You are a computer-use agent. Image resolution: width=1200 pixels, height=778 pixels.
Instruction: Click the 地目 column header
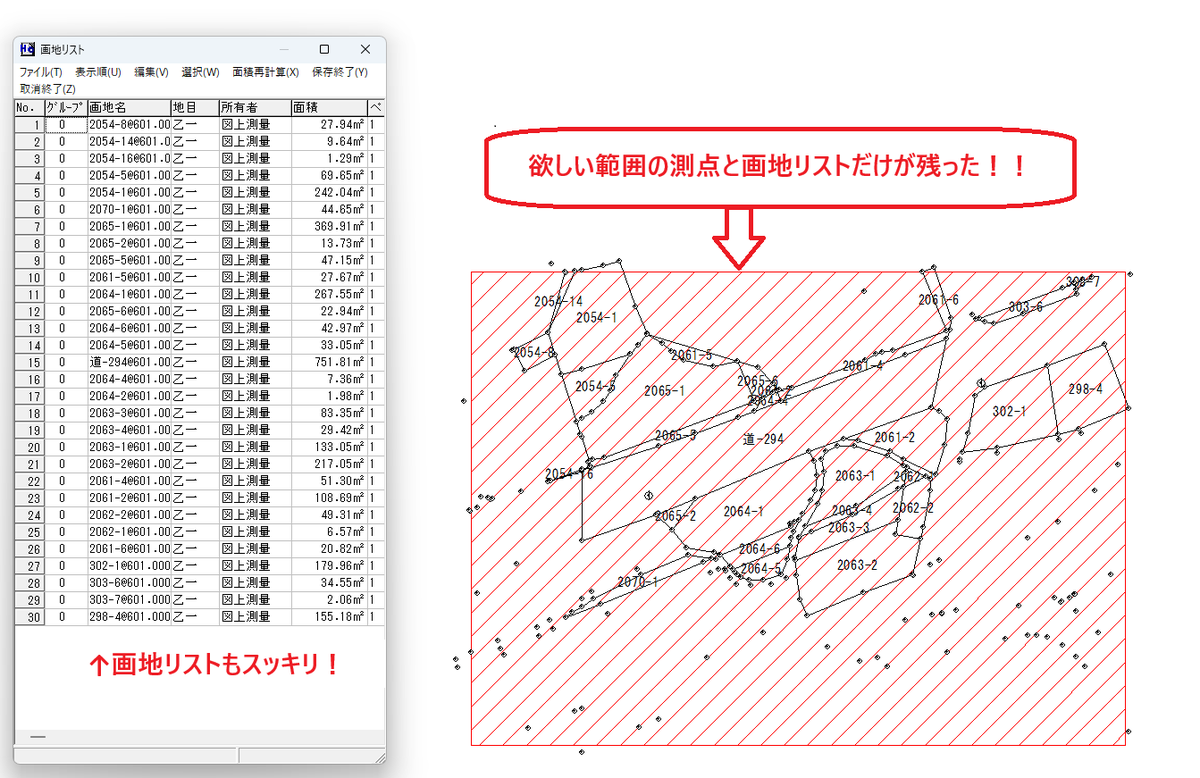click(195, 107)
